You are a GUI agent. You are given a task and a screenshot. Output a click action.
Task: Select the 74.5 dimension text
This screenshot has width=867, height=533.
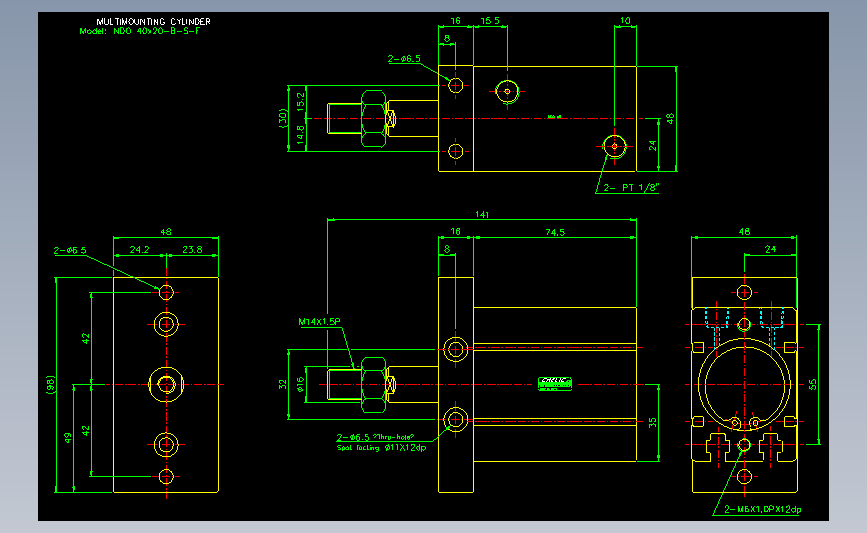point(555,232)
